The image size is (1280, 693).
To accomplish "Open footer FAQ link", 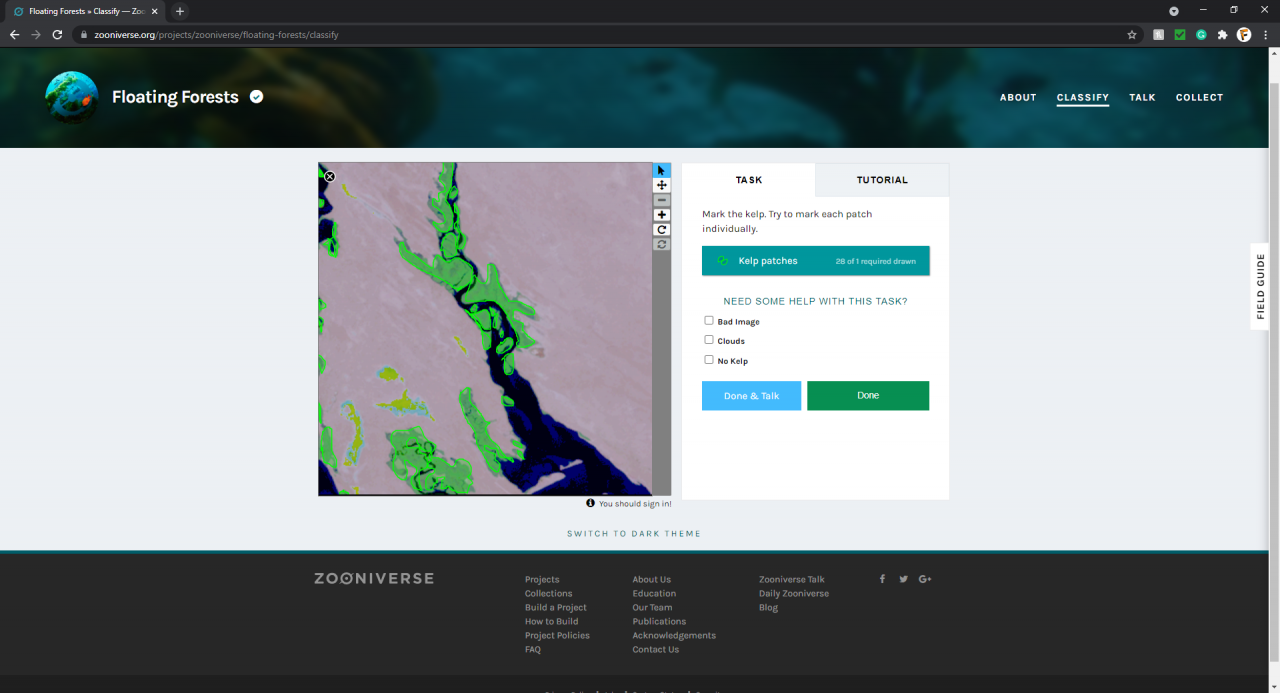I will point(533,650).
